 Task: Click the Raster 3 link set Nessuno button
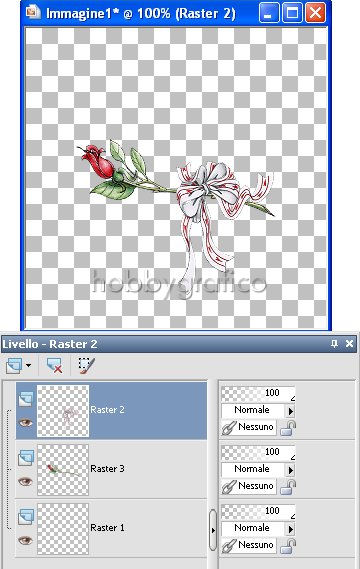249,487
